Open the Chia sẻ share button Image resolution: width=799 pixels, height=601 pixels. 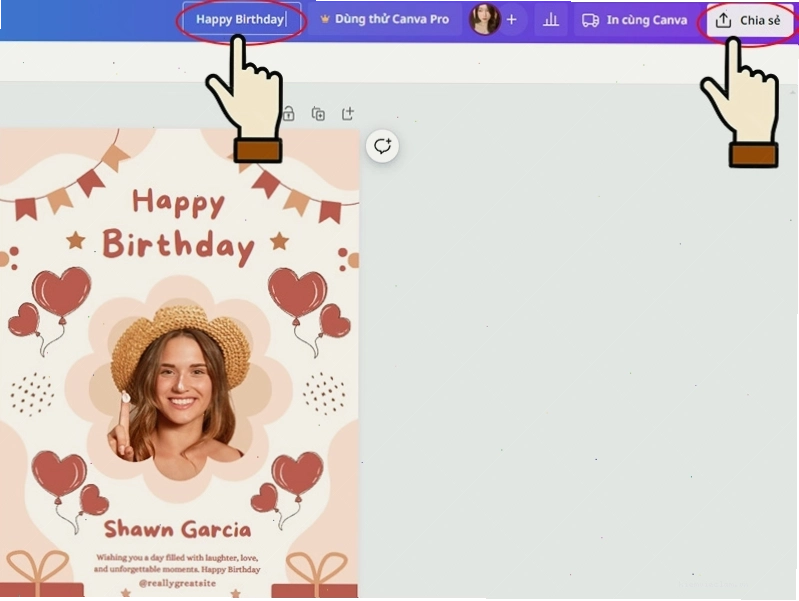tap(749, 20)
